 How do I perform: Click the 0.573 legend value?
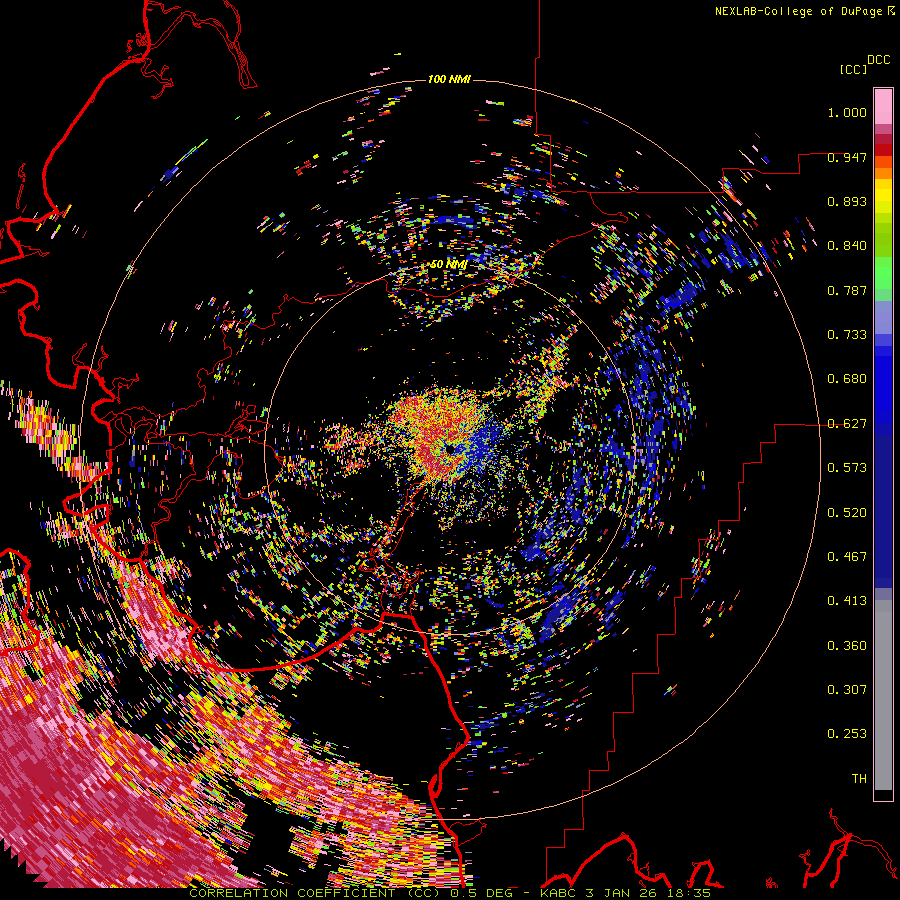tap(847, 468)
